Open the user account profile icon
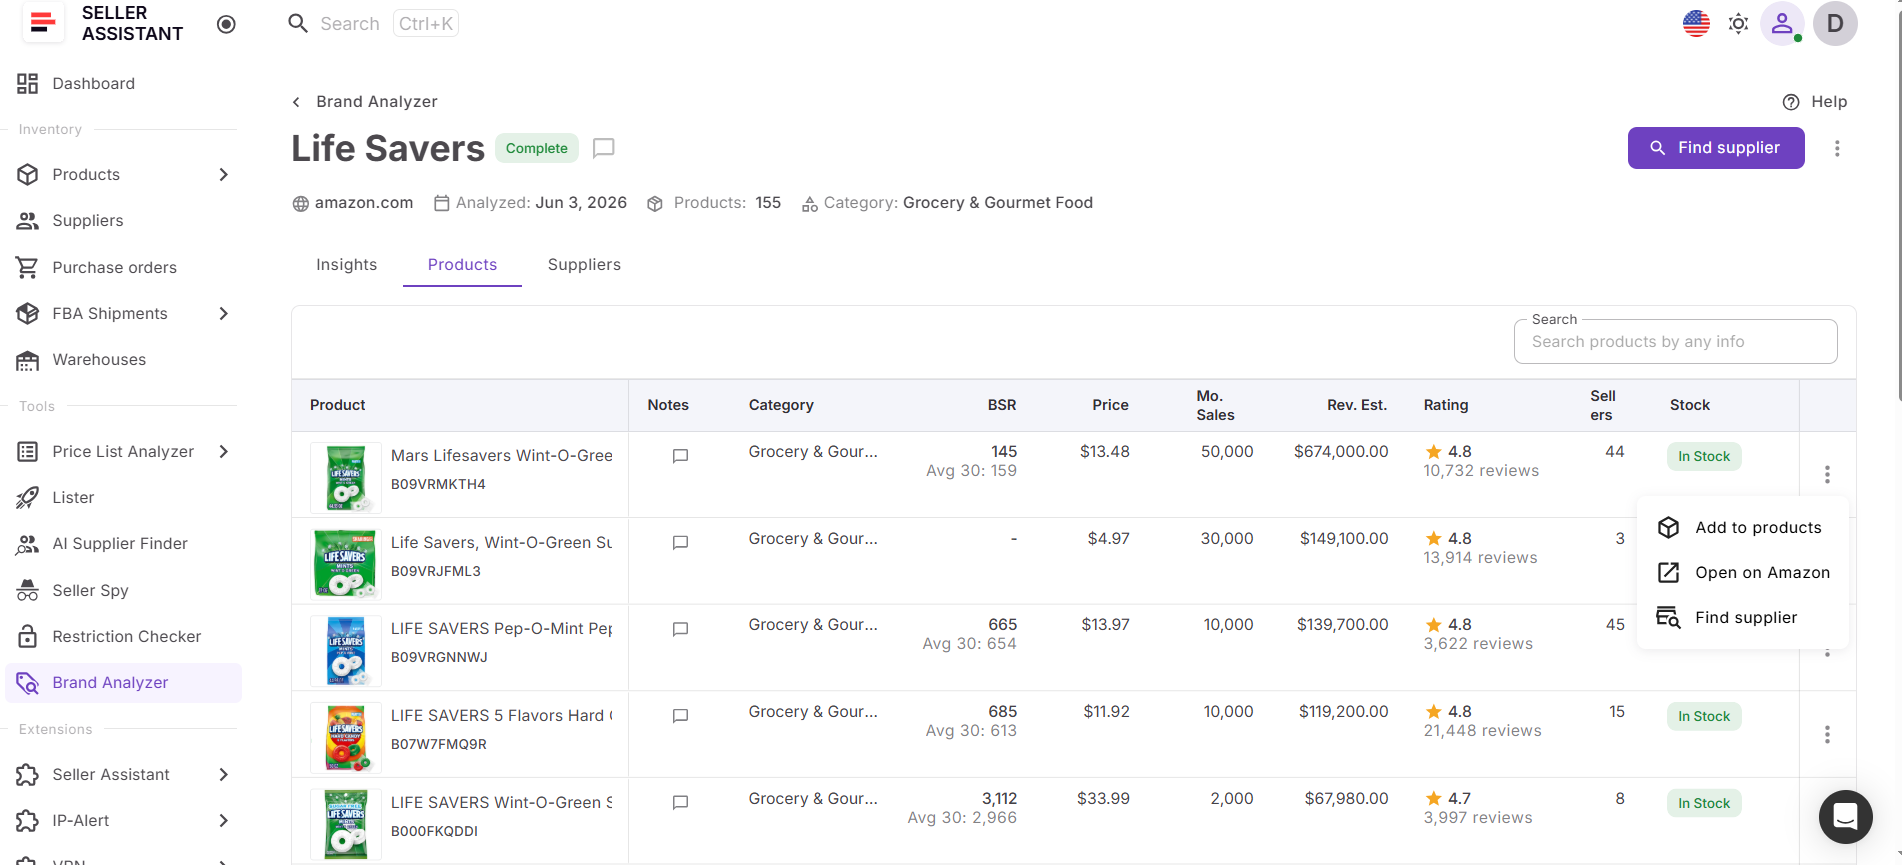The height and width of the screenshot is (865, 1902). [x=1782, y=24]
